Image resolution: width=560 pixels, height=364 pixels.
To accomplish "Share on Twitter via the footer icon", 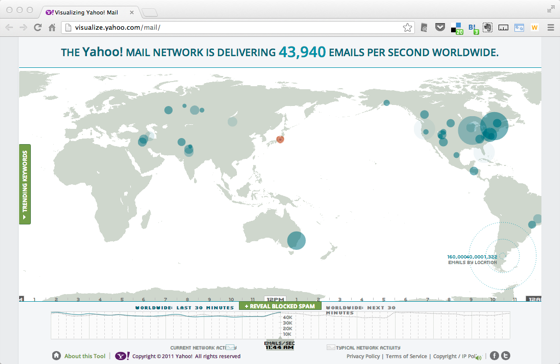I will [x=505, y=355].
